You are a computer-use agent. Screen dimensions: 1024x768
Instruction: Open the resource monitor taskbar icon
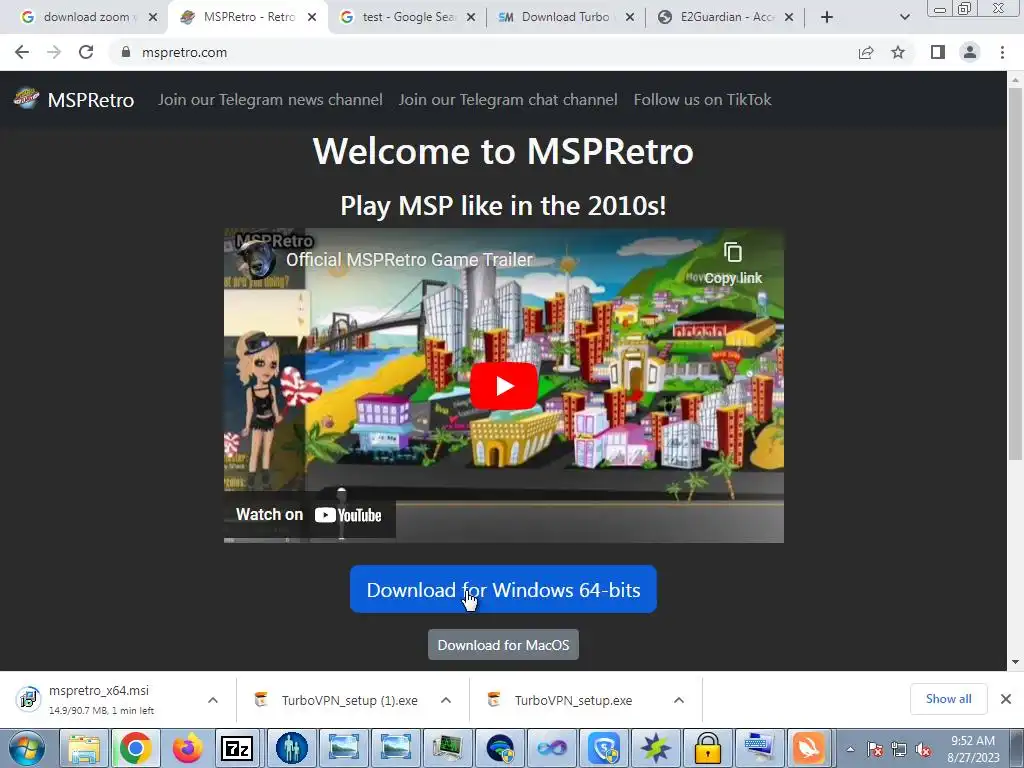(447, 748)
